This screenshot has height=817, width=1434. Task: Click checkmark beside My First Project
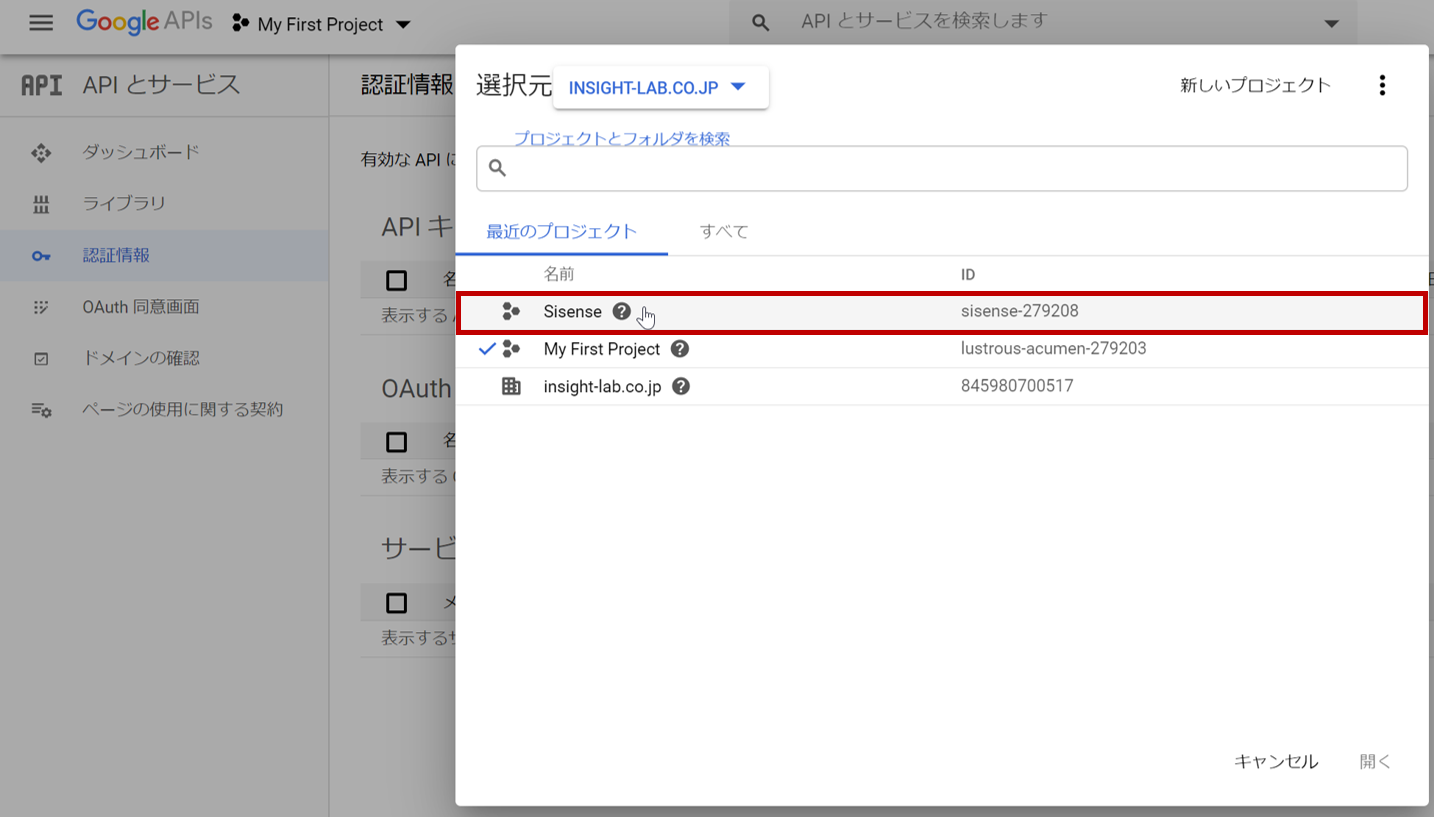point(487,349)
